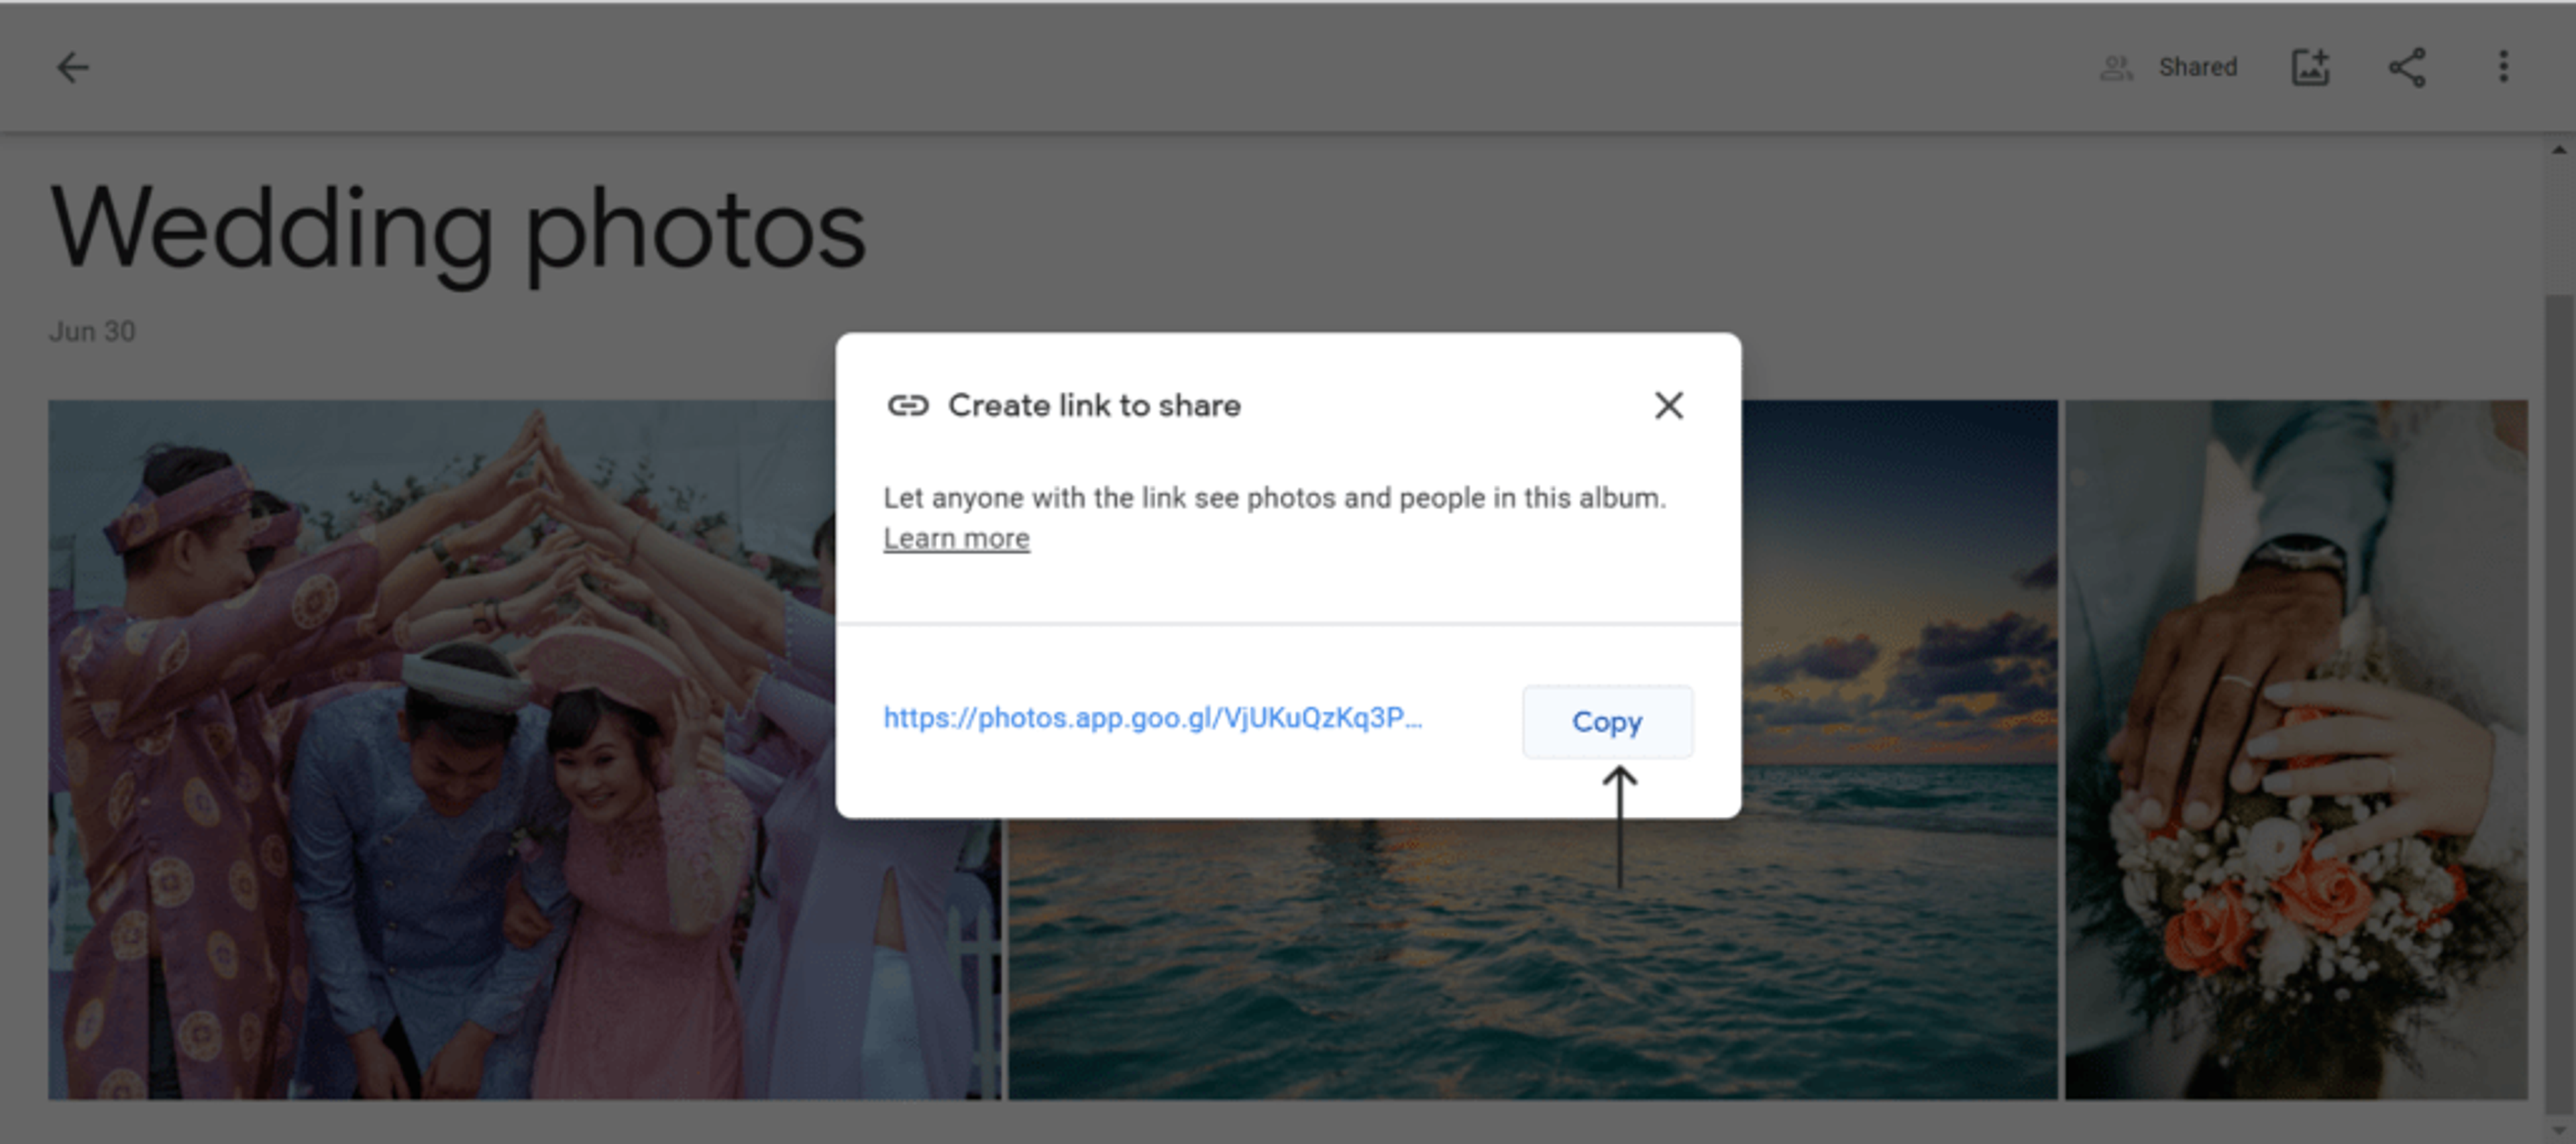2576x1144 pixels.
Task: Open the Shared people icon in header
Action: coord(2116,68)
